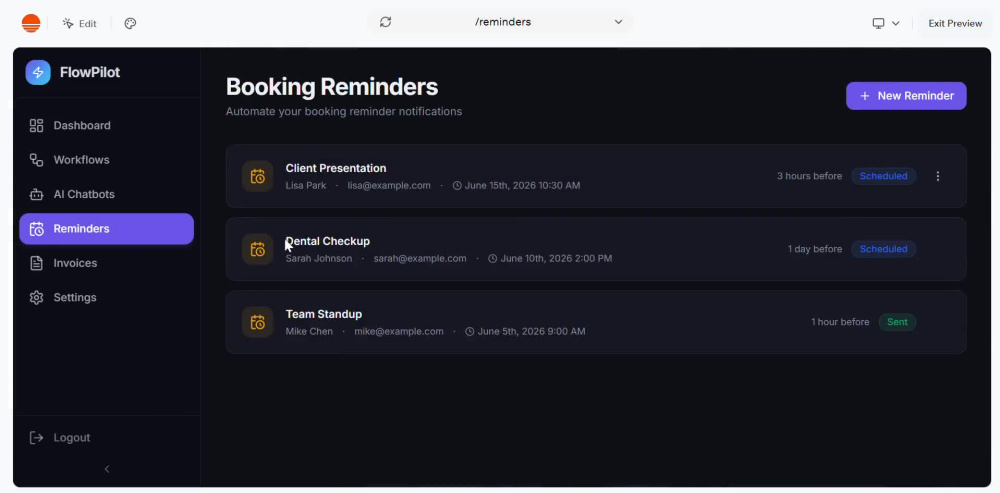Click the calendar icon of Team Standup
This screenshot has width=1000, height=493.
[258, 322]
